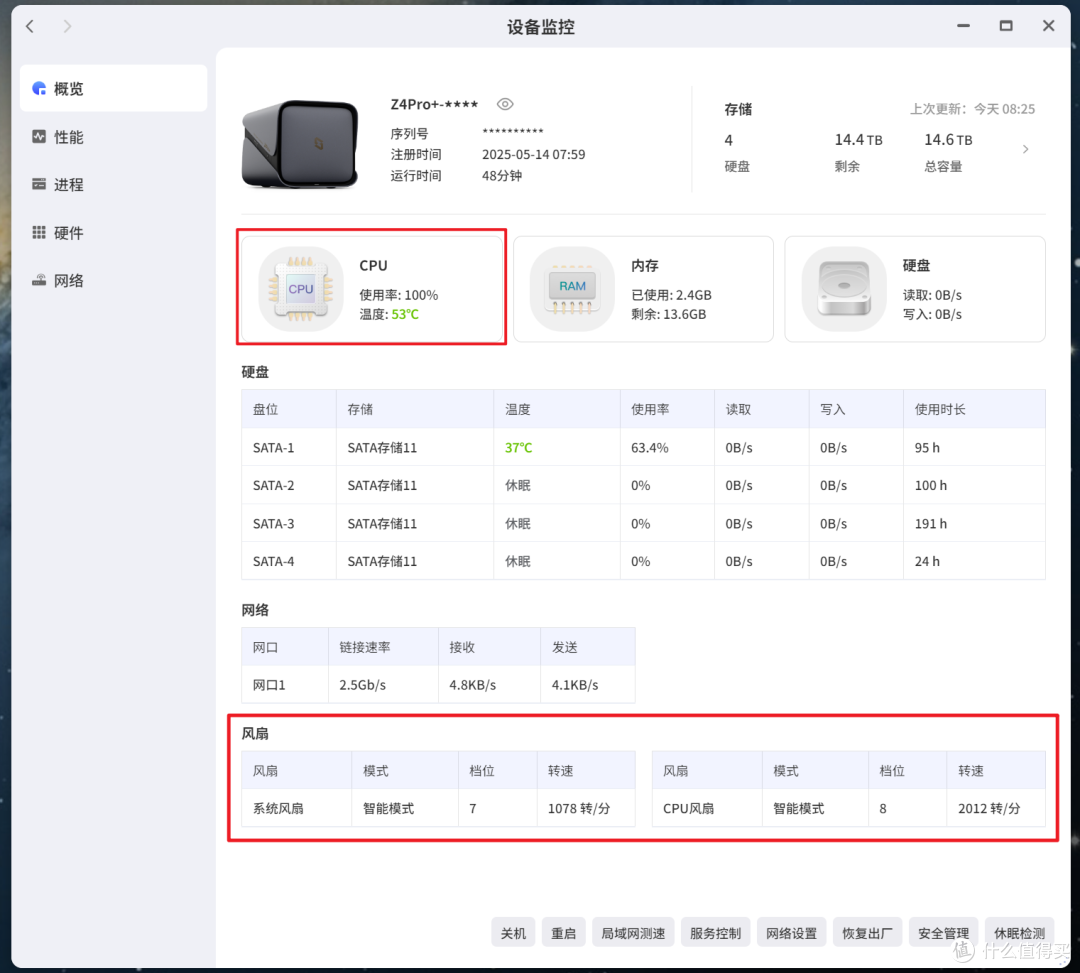This screenshot has height=973, width=1080.
Task: Click the 性能 waveform icon in sidebar
Action: click(39, 137)
